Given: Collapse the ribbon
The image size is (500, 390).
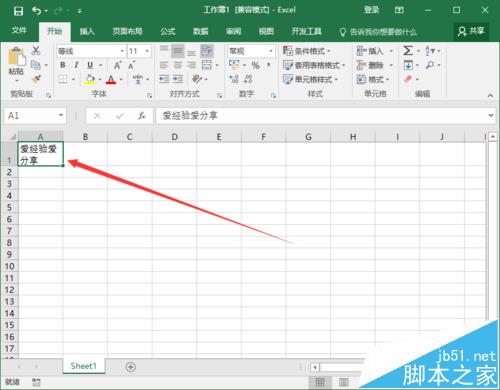Looking at the screenshot, I should coord(490,95).
